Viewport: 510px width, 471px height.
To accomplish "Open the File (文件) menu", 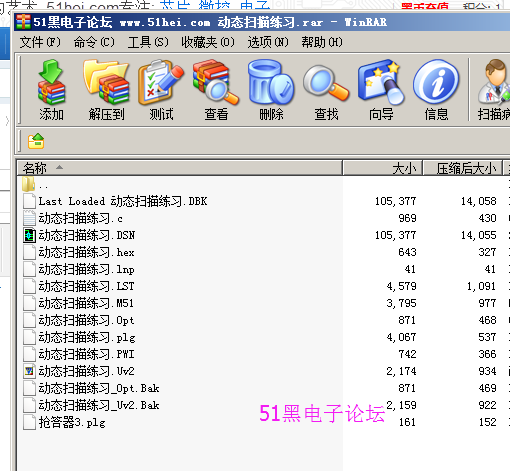I will [40, 42].
